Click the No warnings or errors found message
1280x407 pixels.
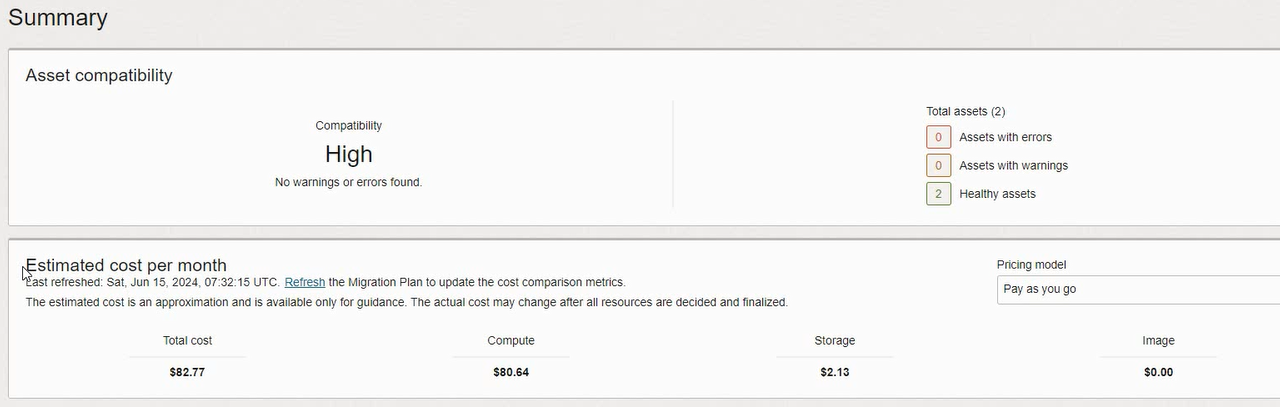348,182
